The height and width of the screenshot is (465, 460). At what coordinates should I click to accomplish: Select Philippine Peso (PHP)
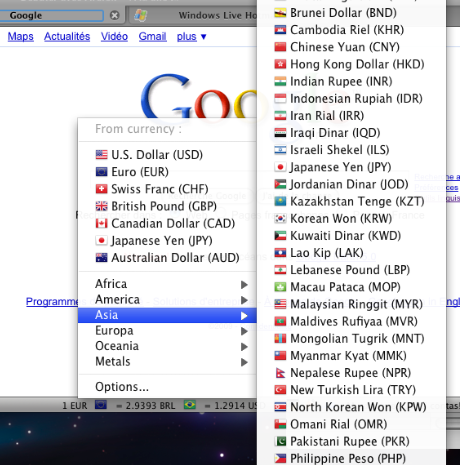pos(352,459)
